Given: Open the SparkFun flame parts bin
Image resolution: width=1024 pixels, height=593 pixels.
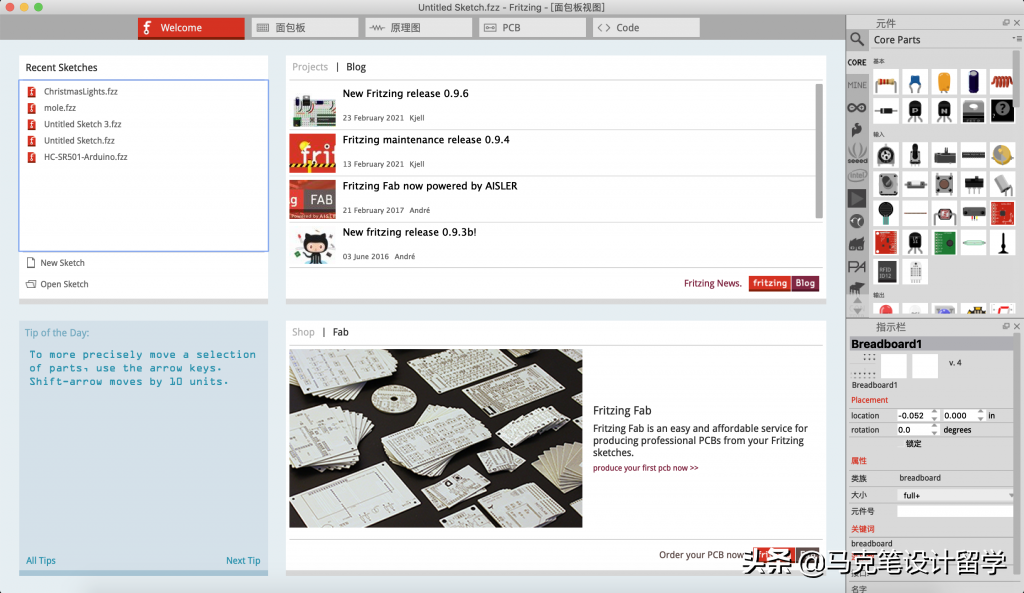Looking at the screenshot, I should coord(857,130).
